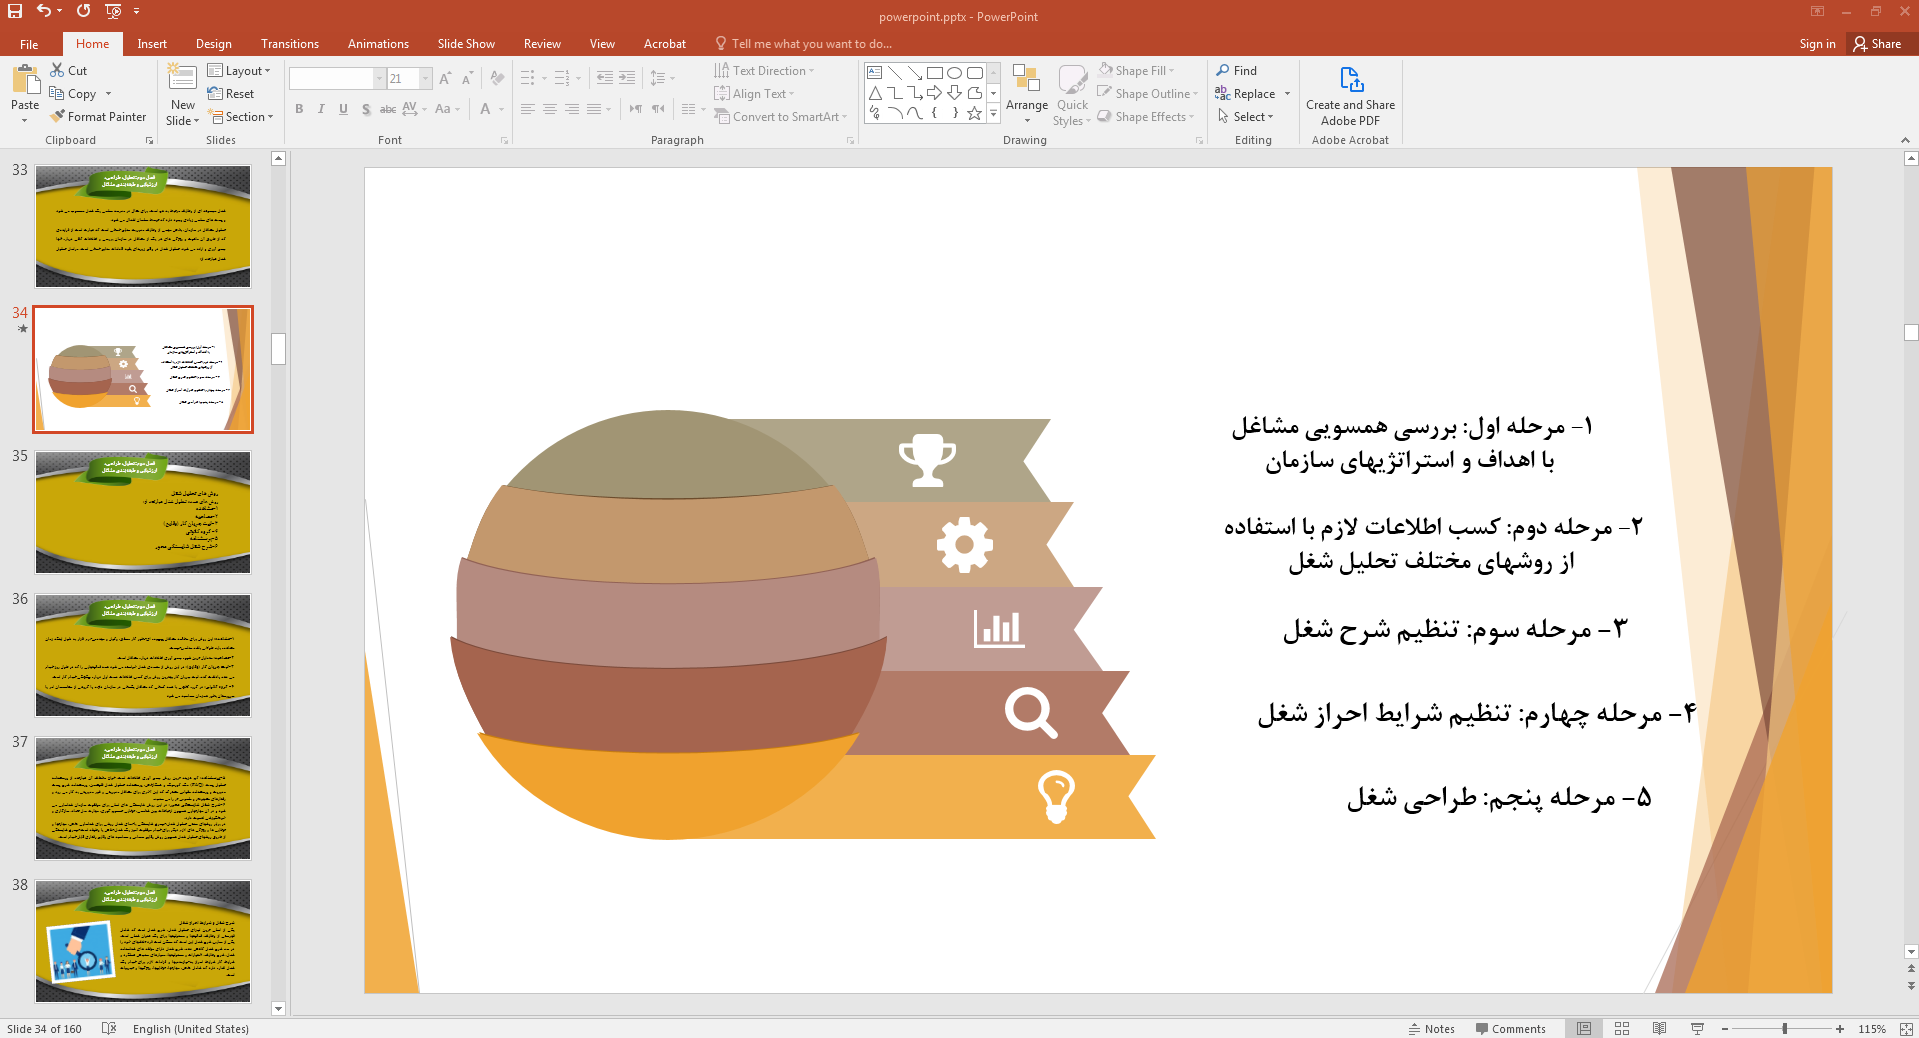Open Shape Outline dropdown
The width and height of the screenshot is (1919, 1038).
(x=1146, y=94)
